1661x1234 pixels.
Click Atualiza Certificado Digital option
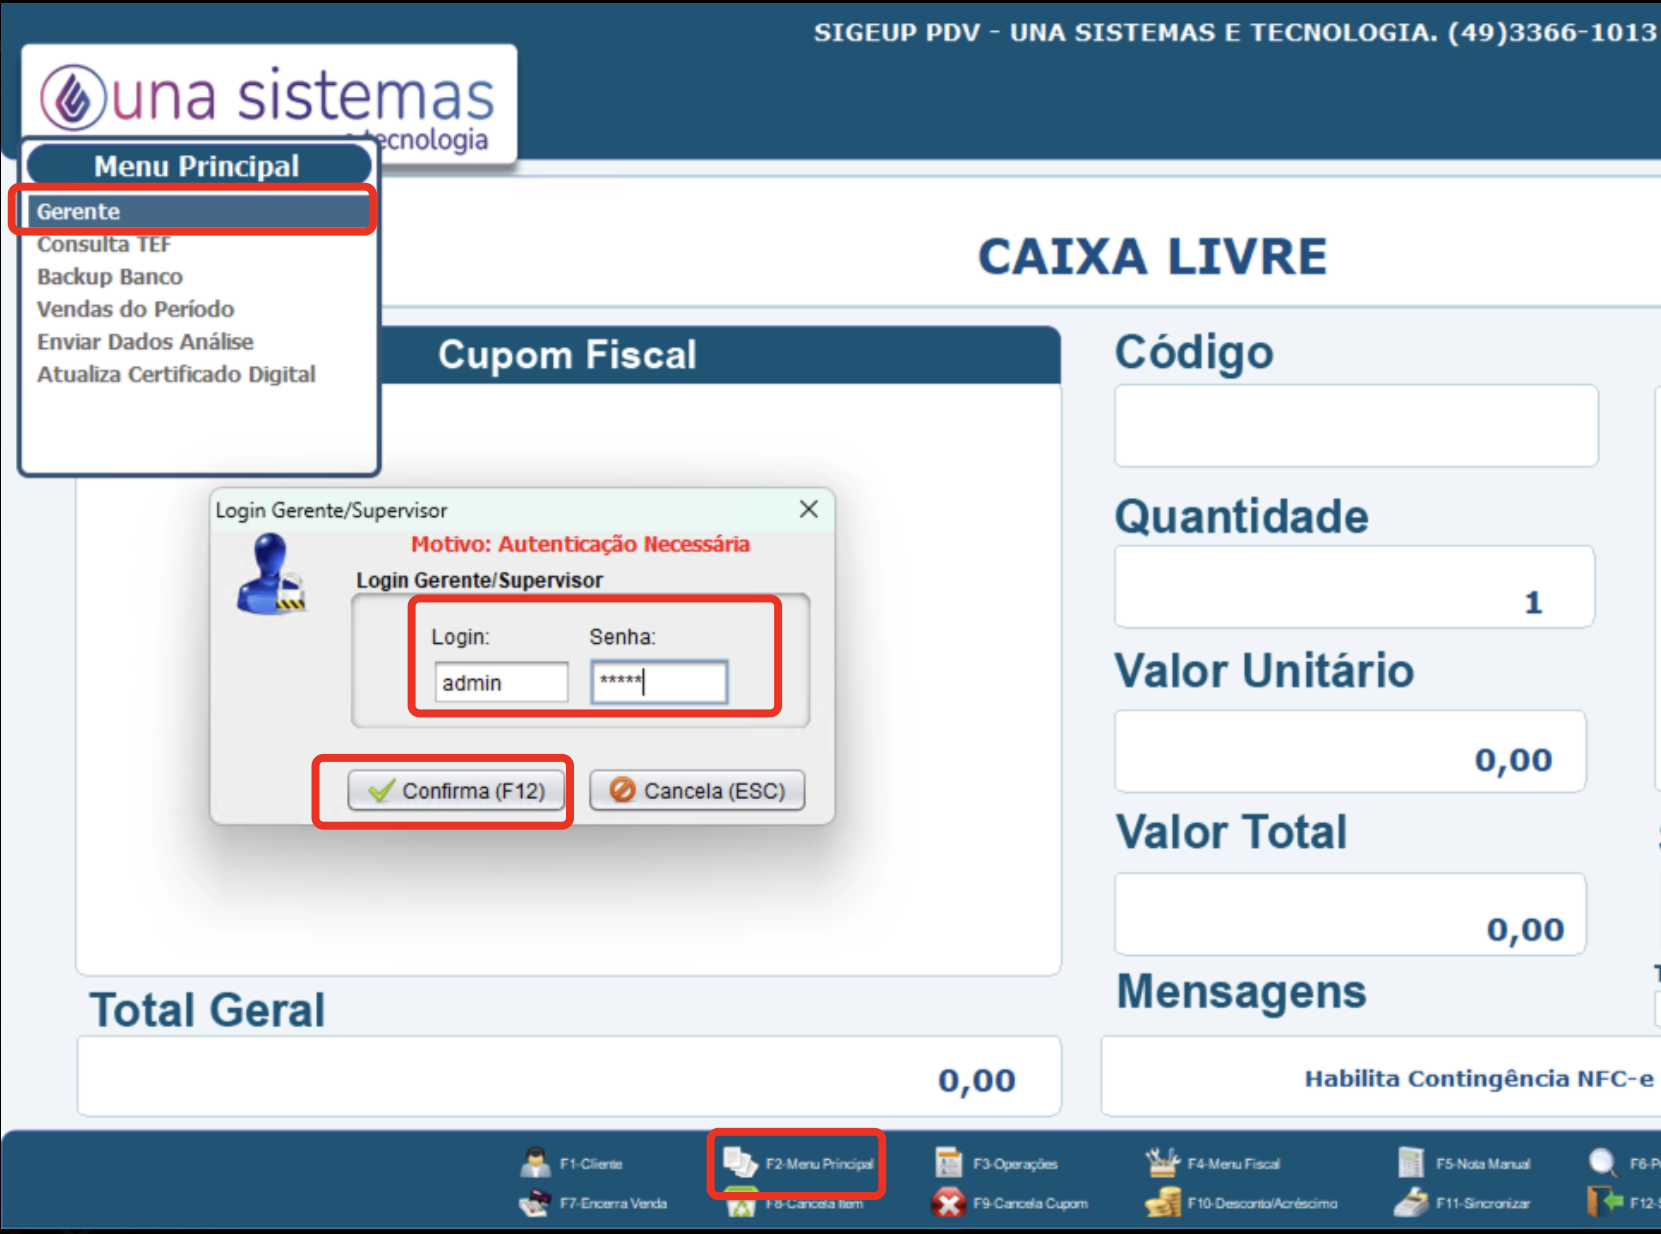(x=176, y=375)
